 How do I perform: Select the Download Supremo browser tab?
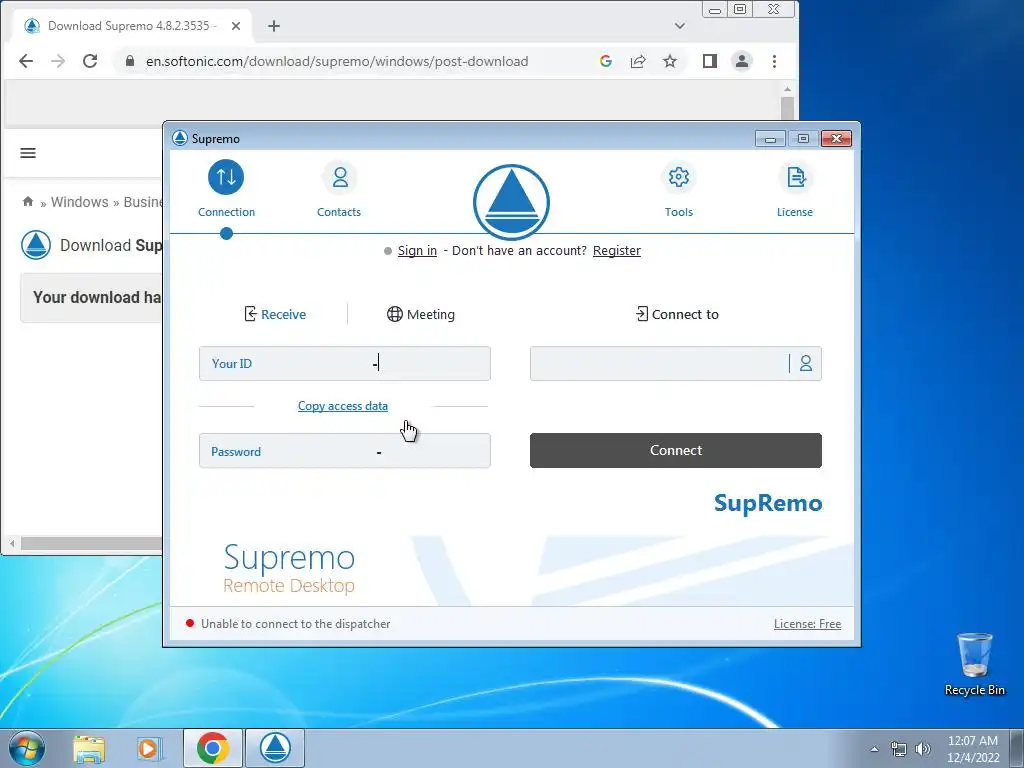coord(132,26)
